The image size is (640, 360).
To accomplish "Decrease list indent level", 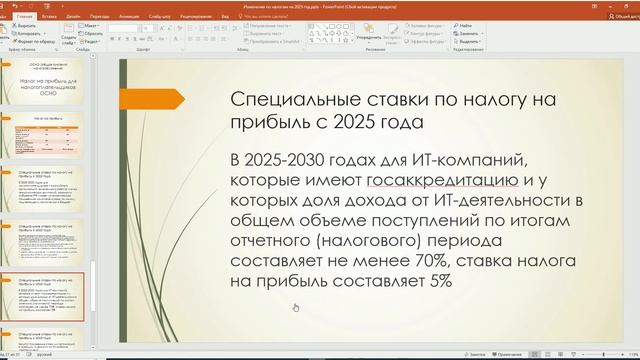I will pos(217,28).
